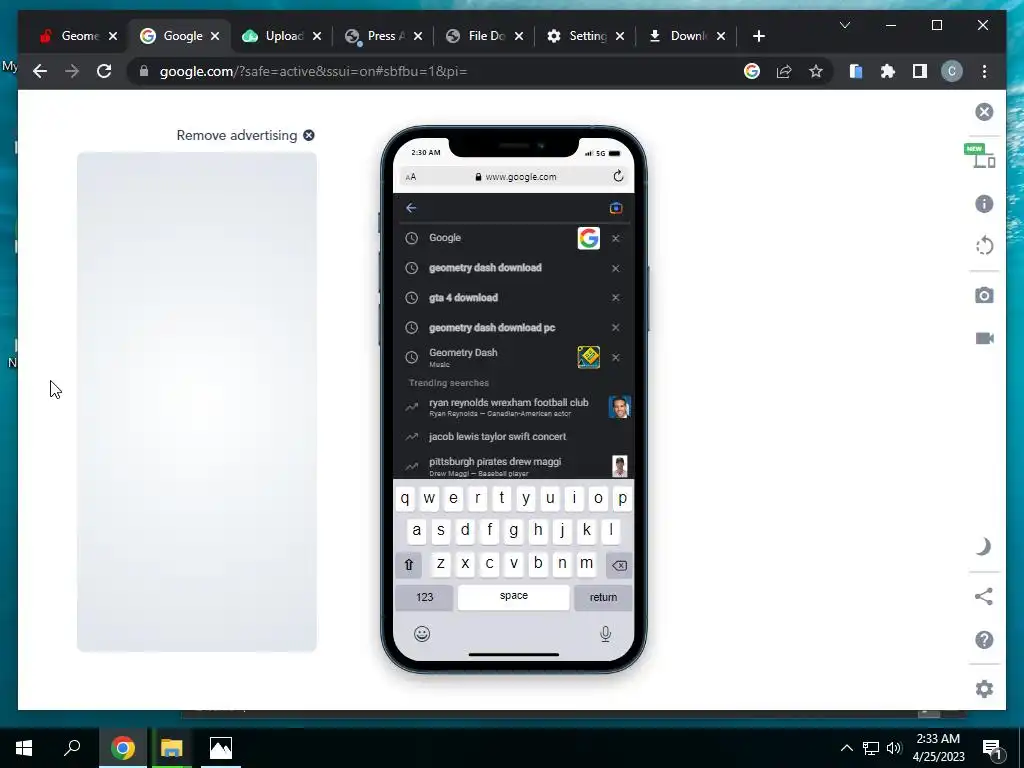
Task: Tap the shift key on phone keyboard
Action: tap(409, 565)
